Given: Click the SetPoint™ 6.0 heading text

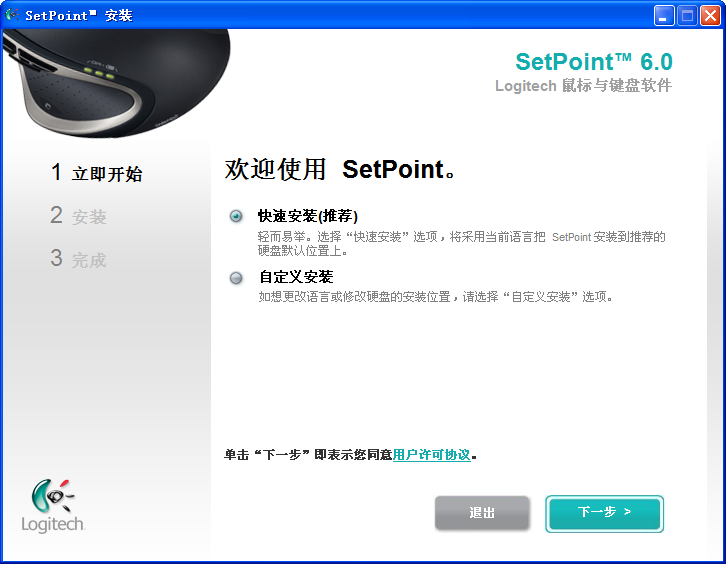Looking at the screenshot, I should pyautogui.click(x=593, y=62).
